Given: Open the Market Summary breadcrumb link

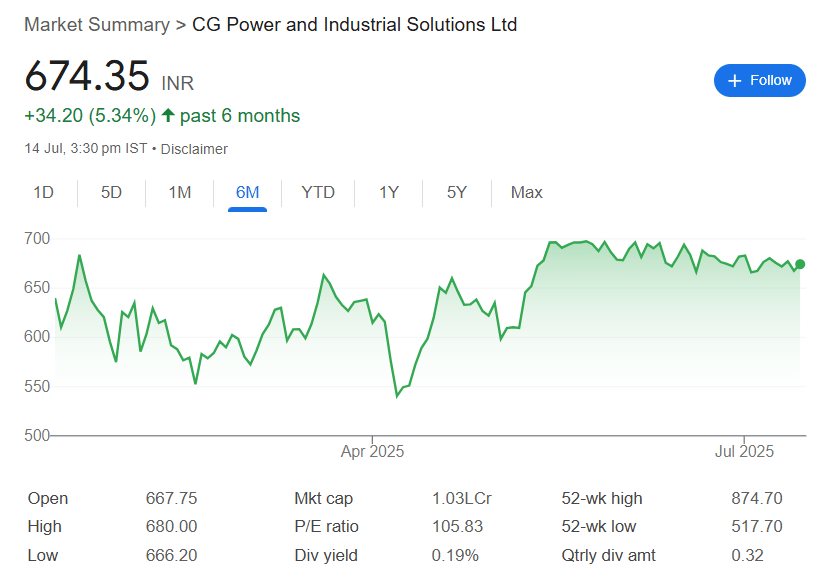Looking at the screenshot, I should (x=97, y=25).
